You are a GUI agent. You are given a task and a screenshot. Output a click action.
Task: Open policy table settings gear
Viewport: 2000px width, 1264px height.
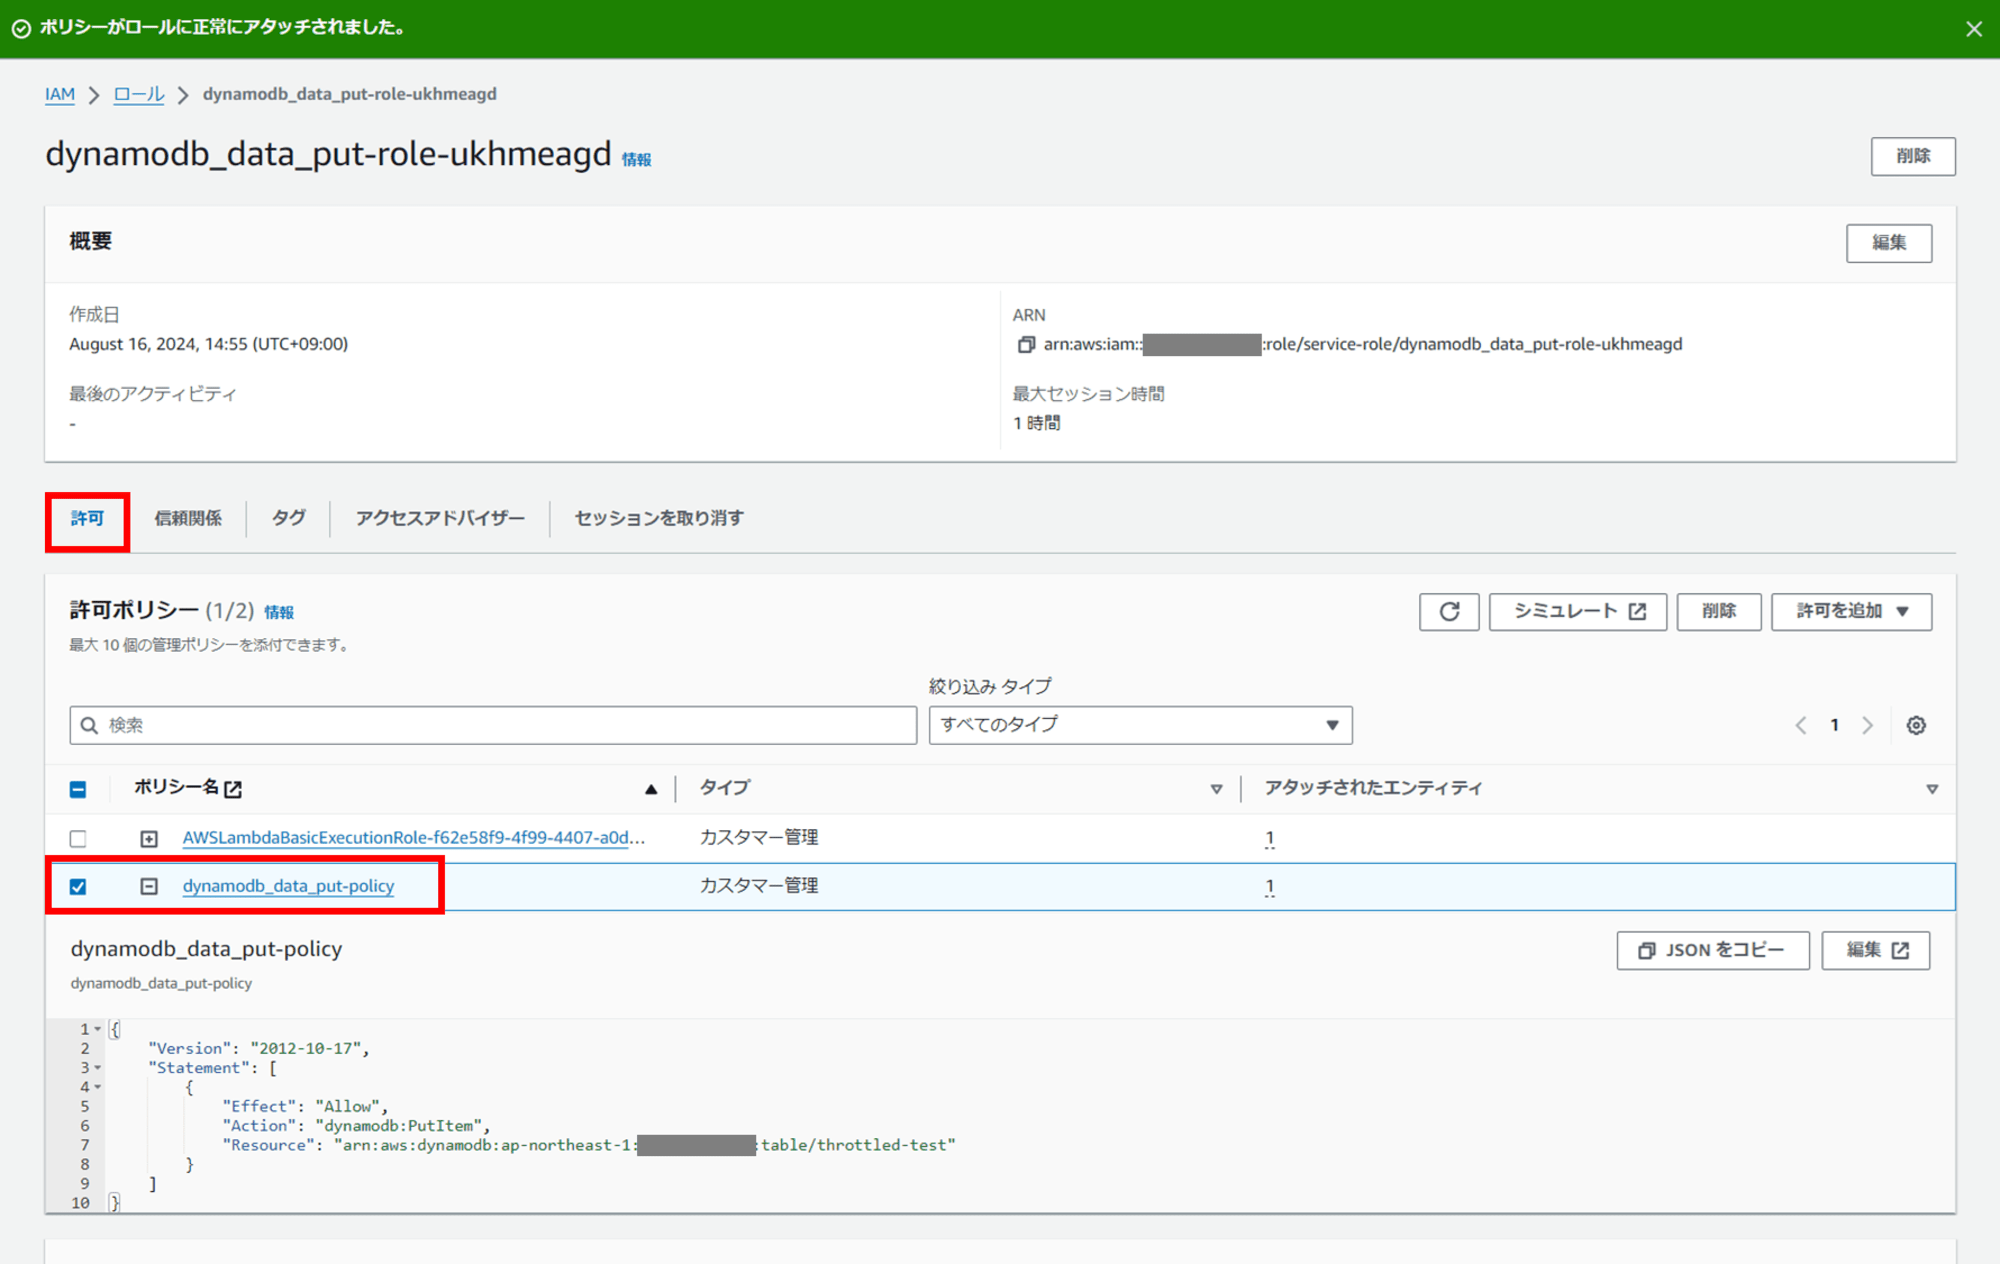(1916, 725)
